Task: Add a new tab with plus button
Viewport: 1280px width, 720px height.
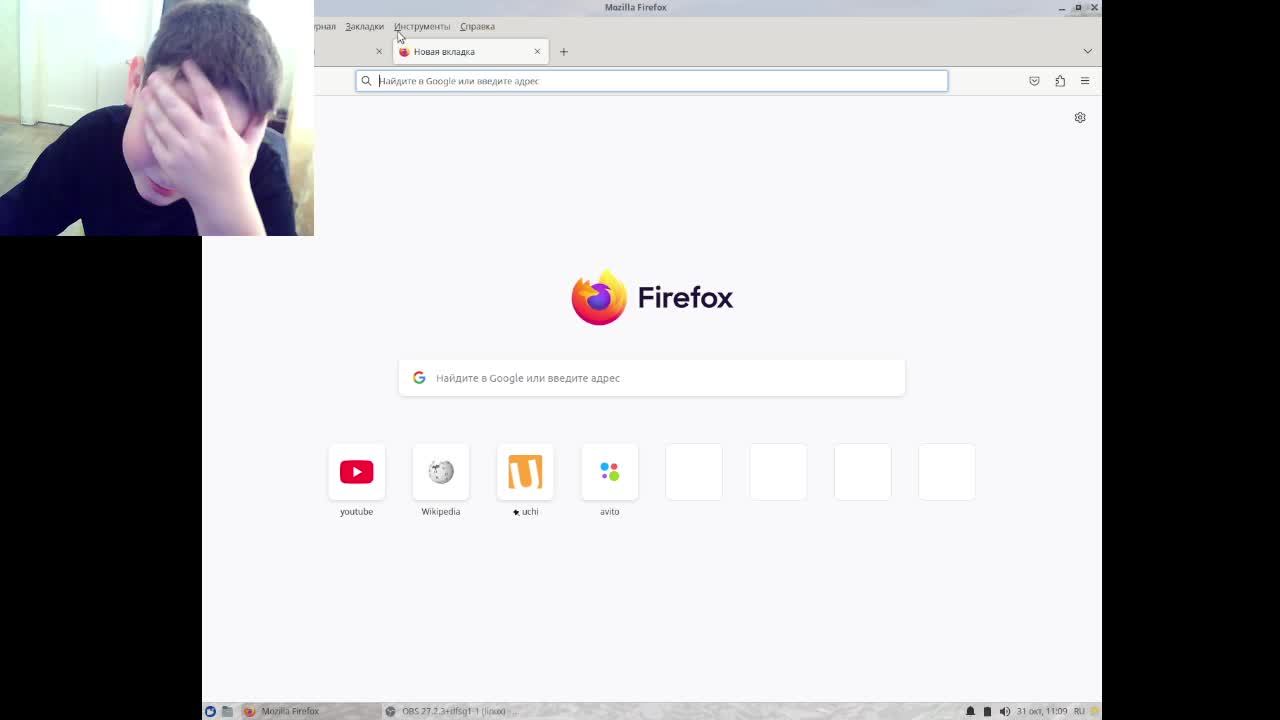Action: coord(563,52)
